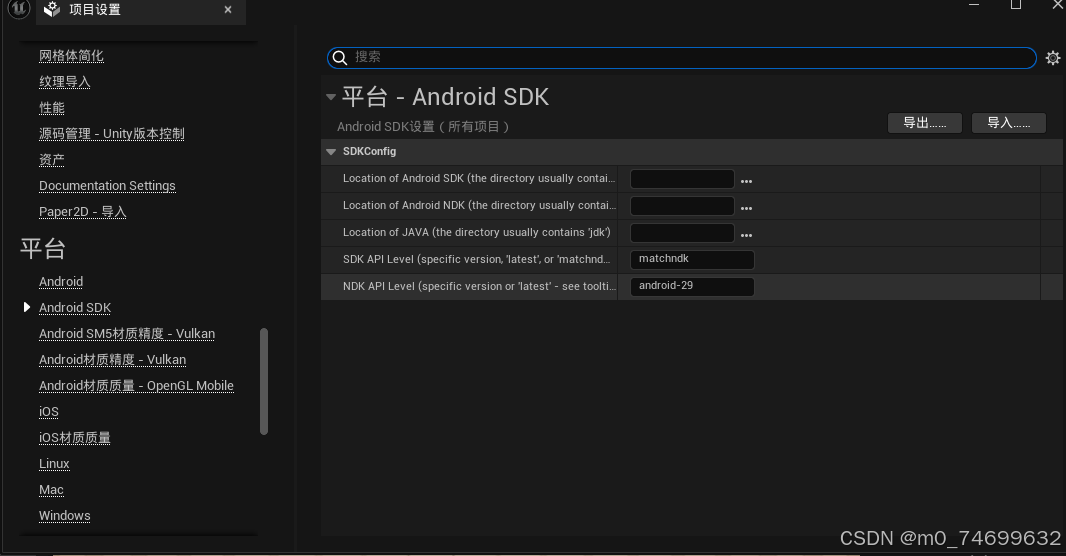Image resolution: width=1066 pixels, height=556 pixels.
Task: Open the Android platform settings
Action: 61,281
